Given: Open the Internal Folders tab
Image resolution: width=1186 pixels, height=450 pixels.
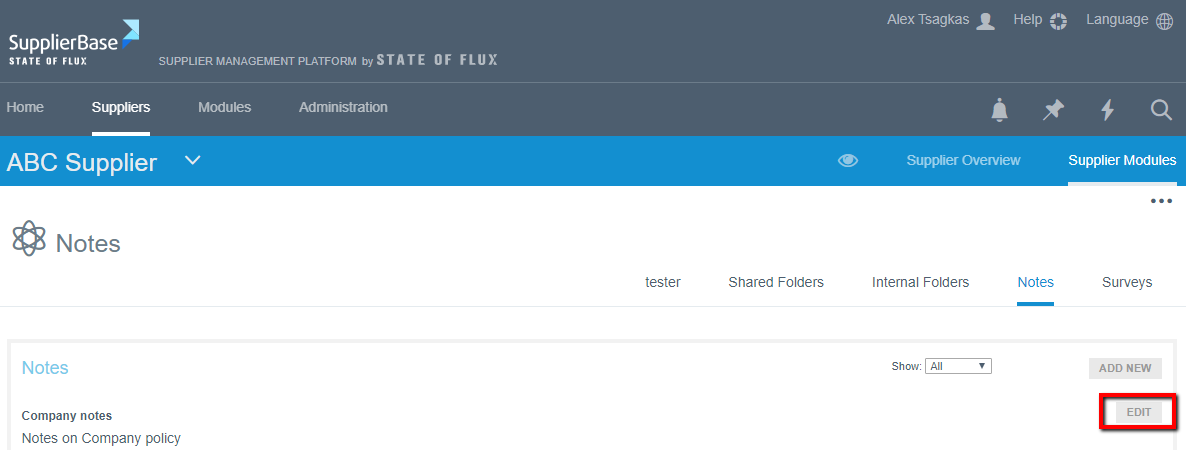Looking at the screenshot, I should pyautogui.click(x=920, y=282).
